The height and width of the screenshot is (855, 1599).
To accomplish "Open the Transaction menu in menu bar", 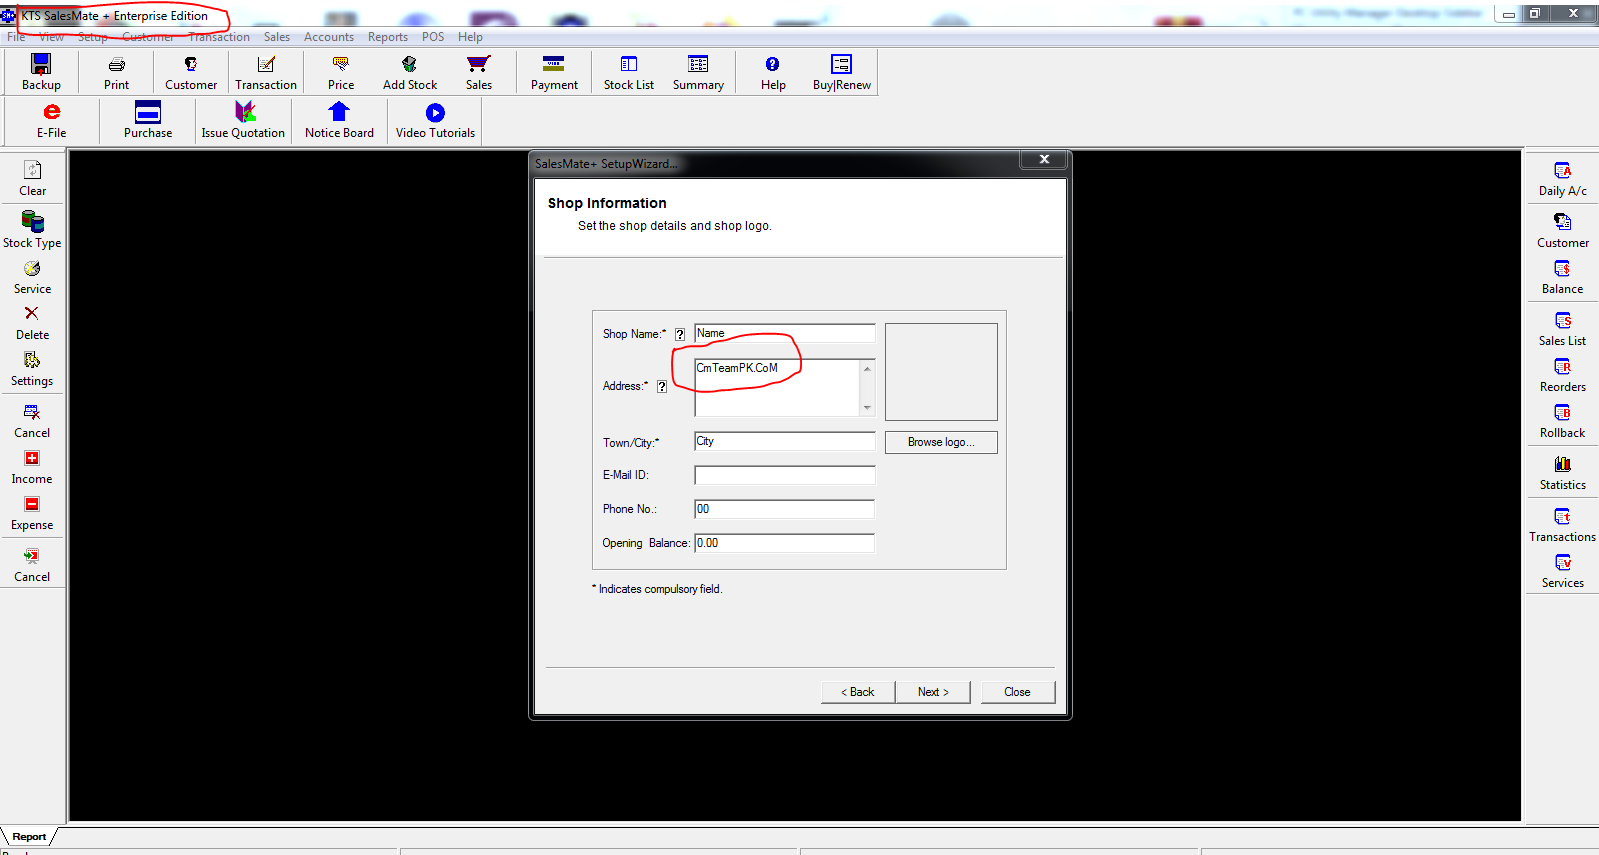I will (219, 37).
